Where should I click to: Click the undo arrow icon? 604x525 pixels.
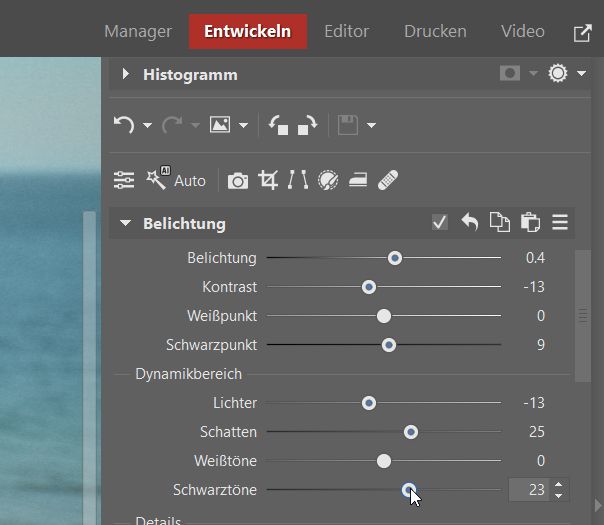point(124,125)
